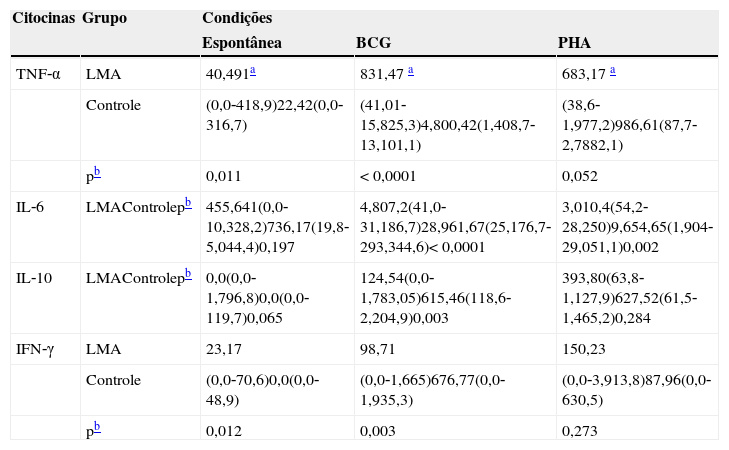Click the BCG subheader
The image size is (729, 450).
pos(373,43)
